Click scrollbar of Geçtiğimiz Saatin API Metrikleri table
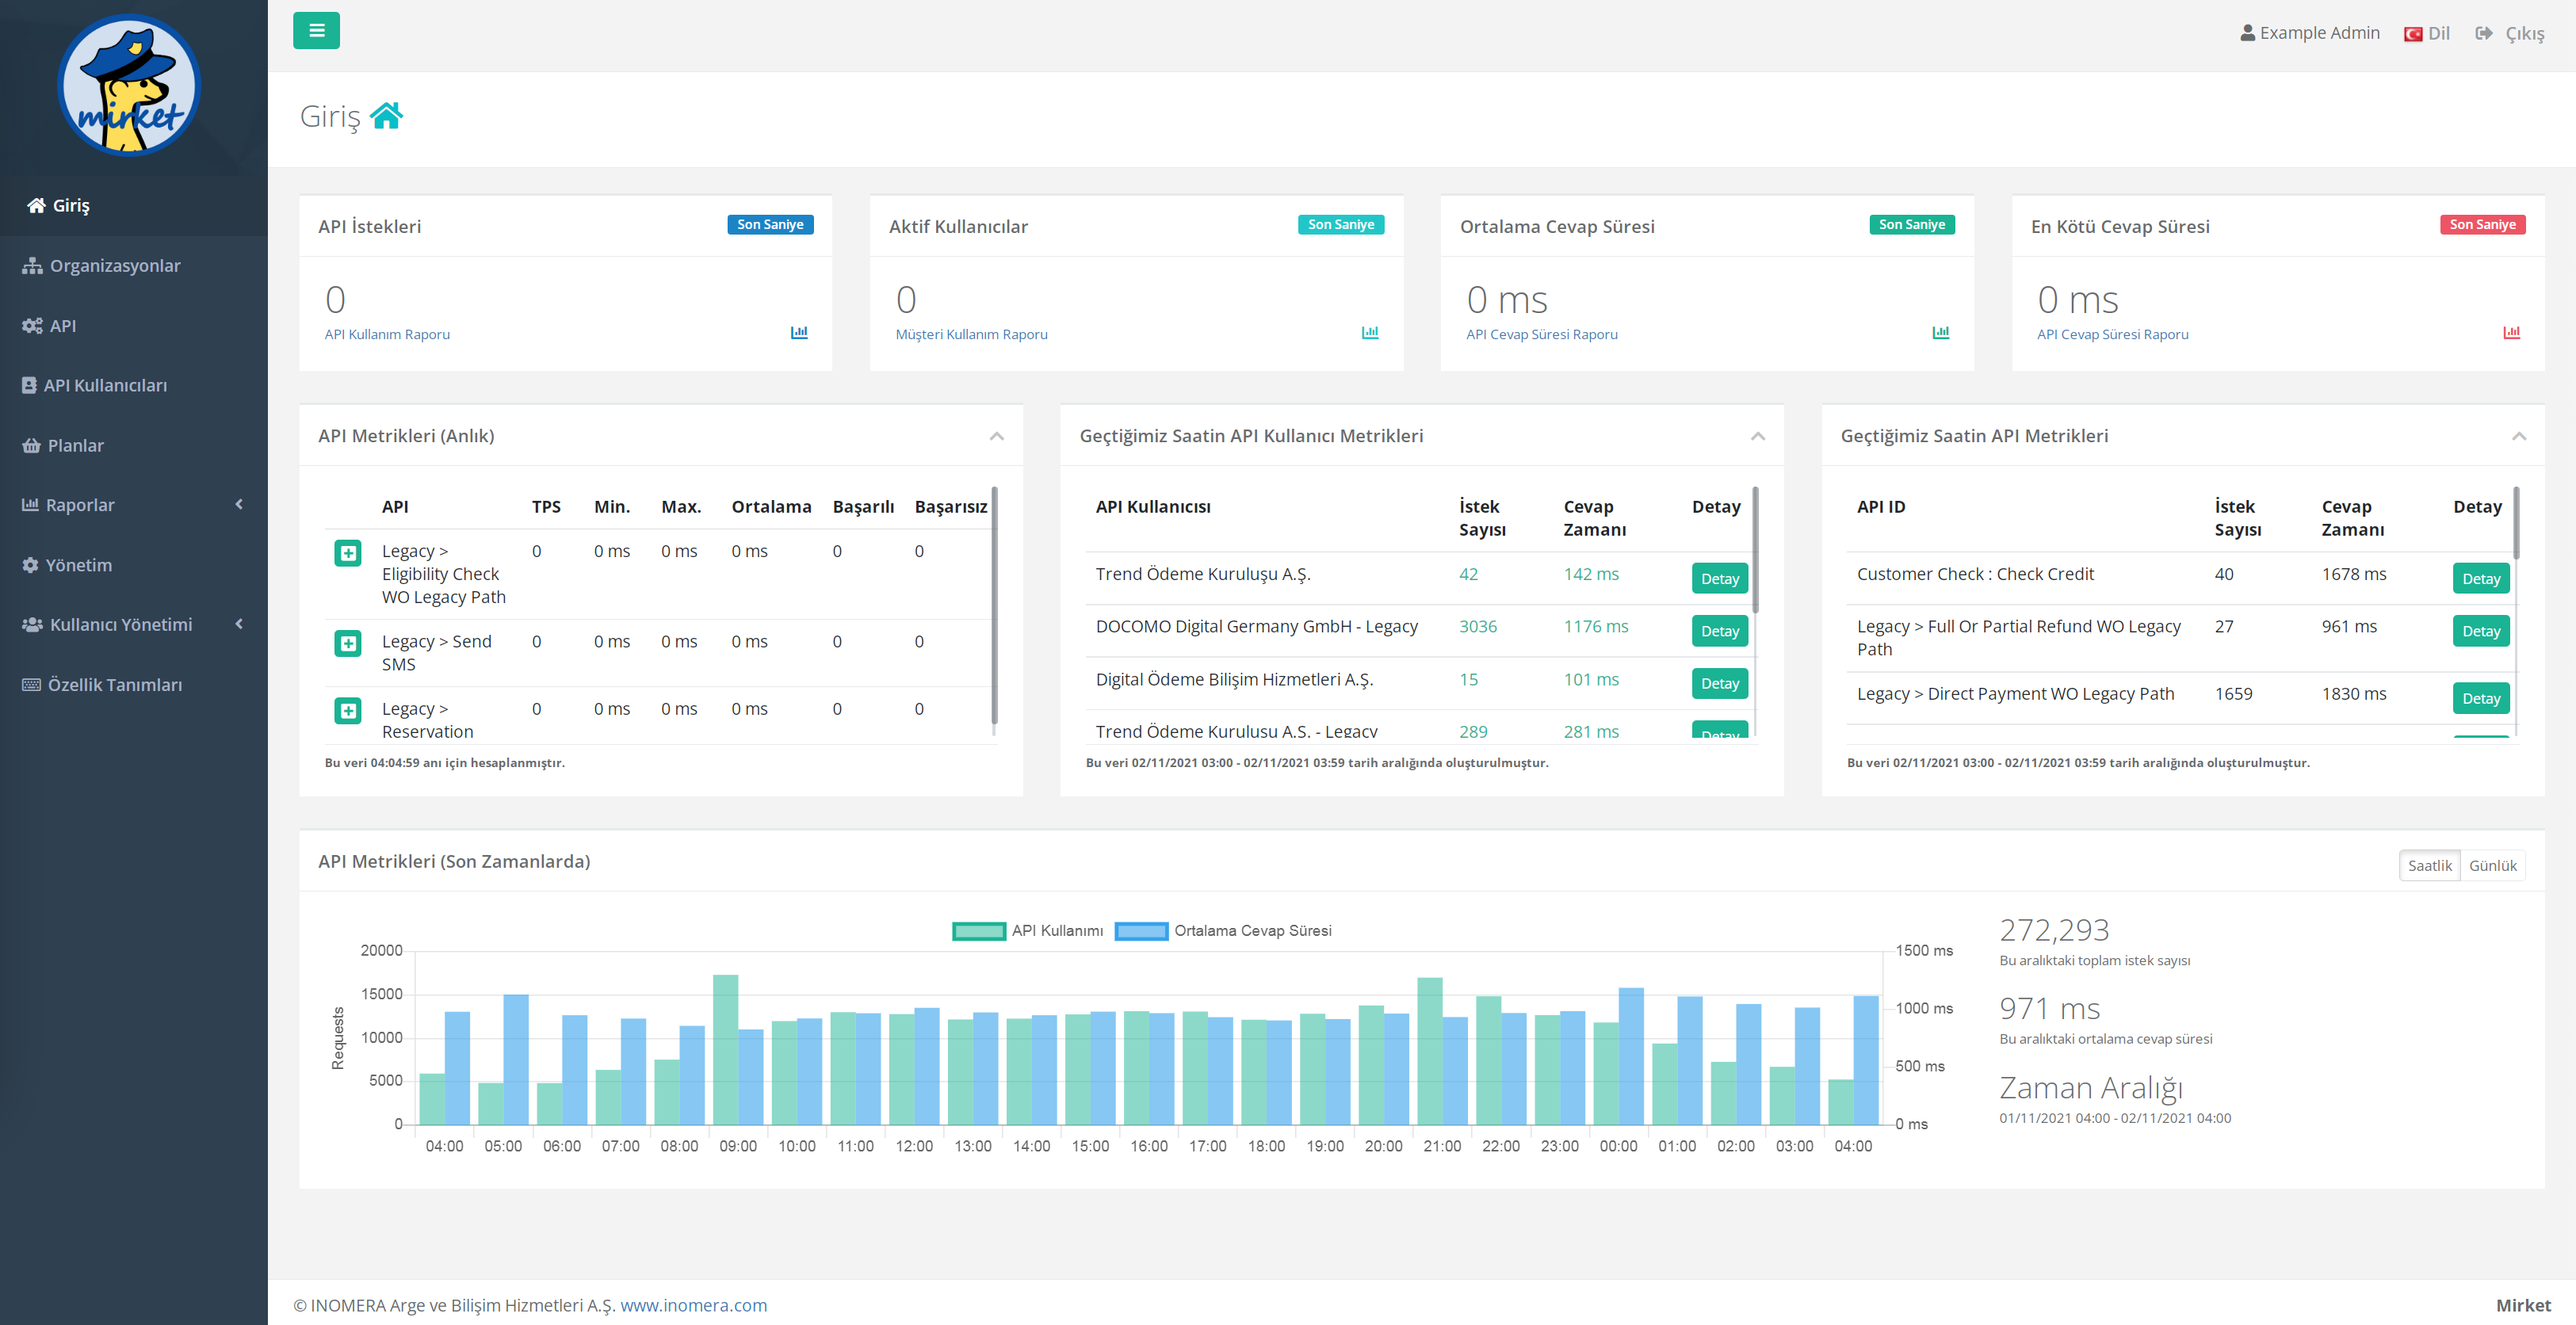2576x1325 pixels. (x=2516, y=523)
